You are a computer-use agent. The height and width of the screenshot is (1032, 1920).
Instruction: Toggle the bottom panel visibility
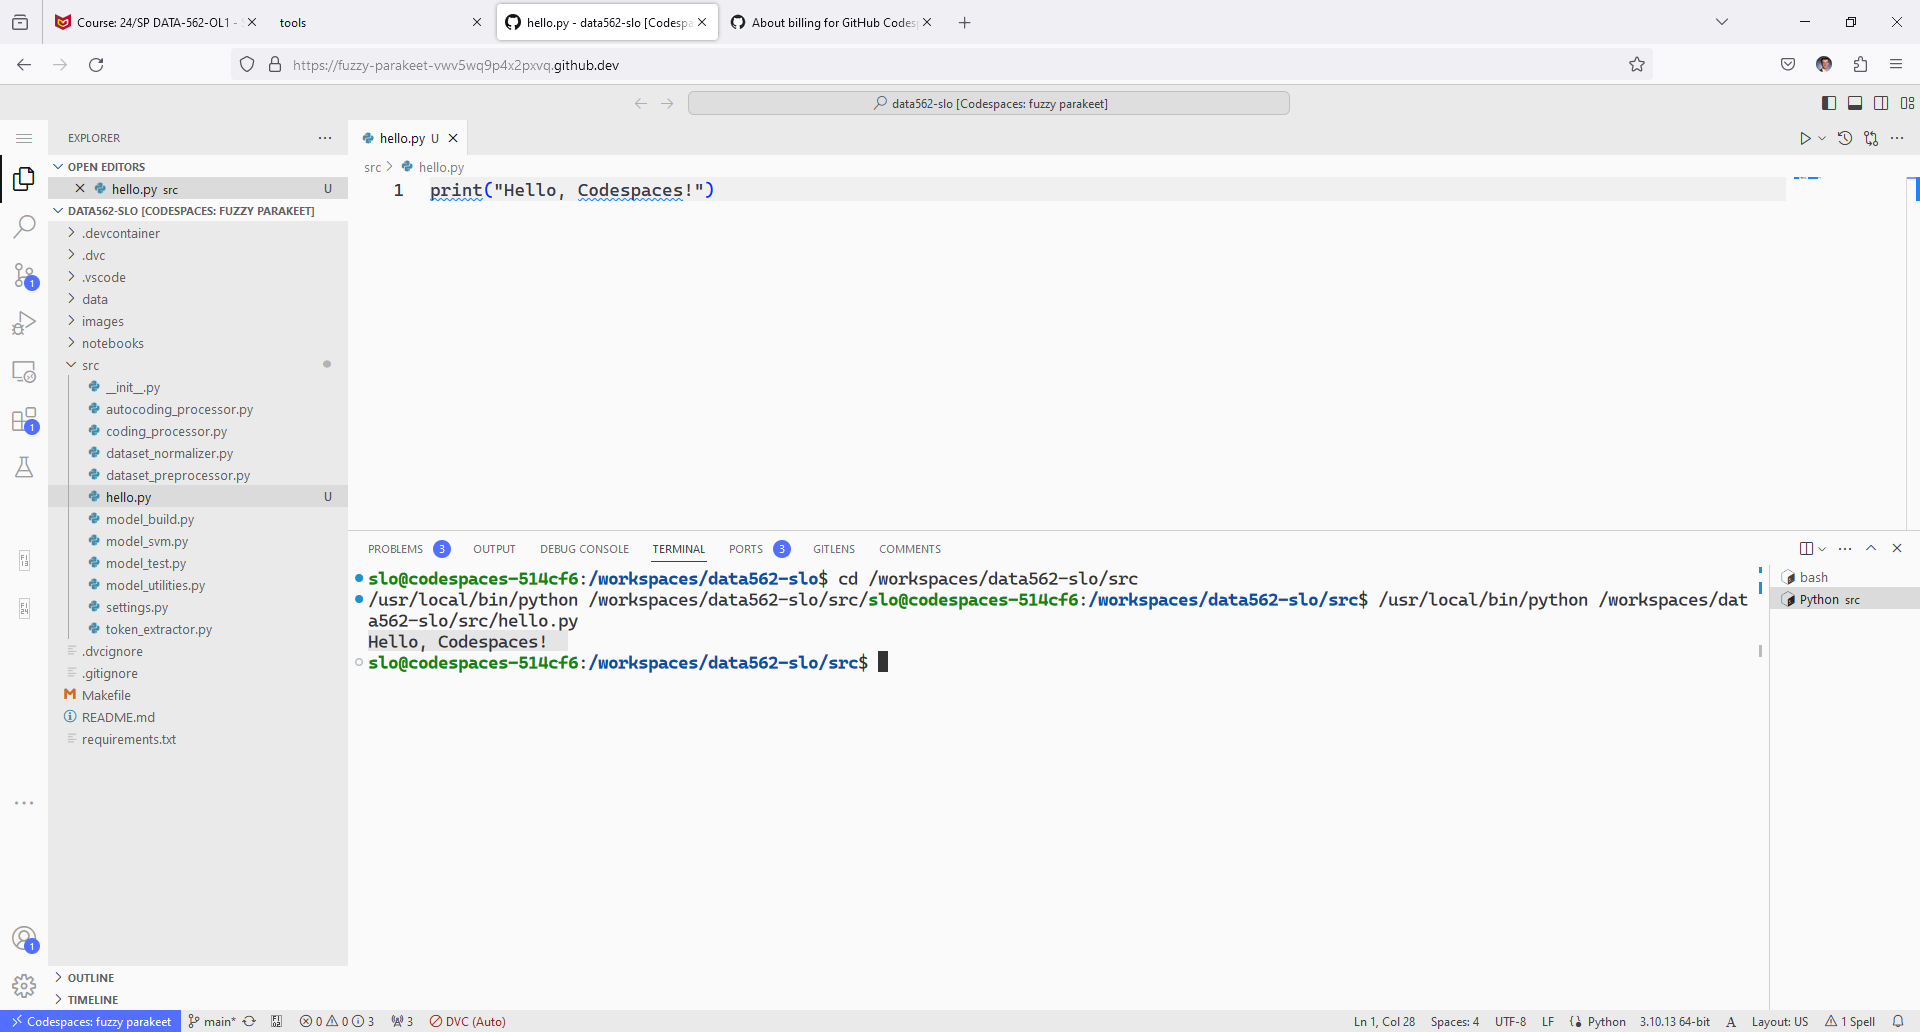coord(1855,103)
